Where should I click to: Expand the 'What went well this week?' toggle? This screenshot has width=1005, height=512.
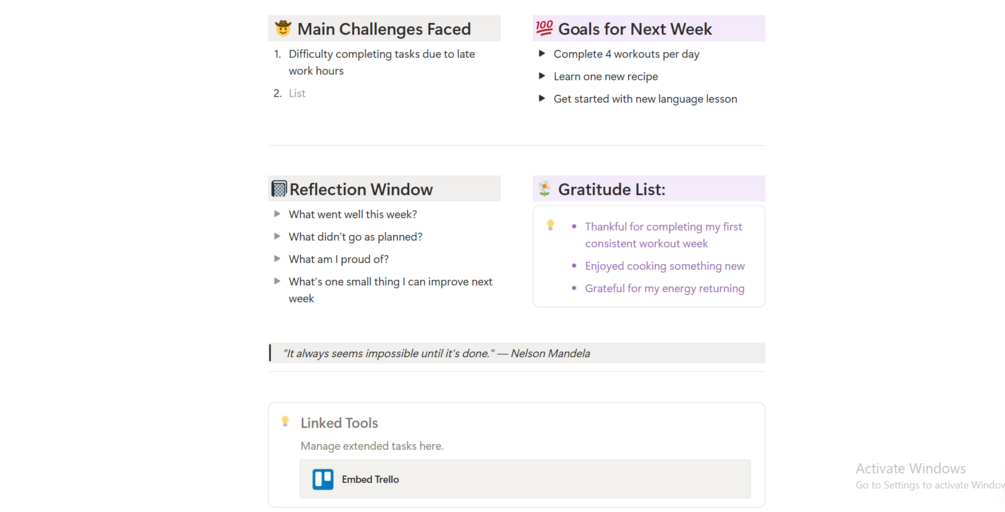coord(277,214)
